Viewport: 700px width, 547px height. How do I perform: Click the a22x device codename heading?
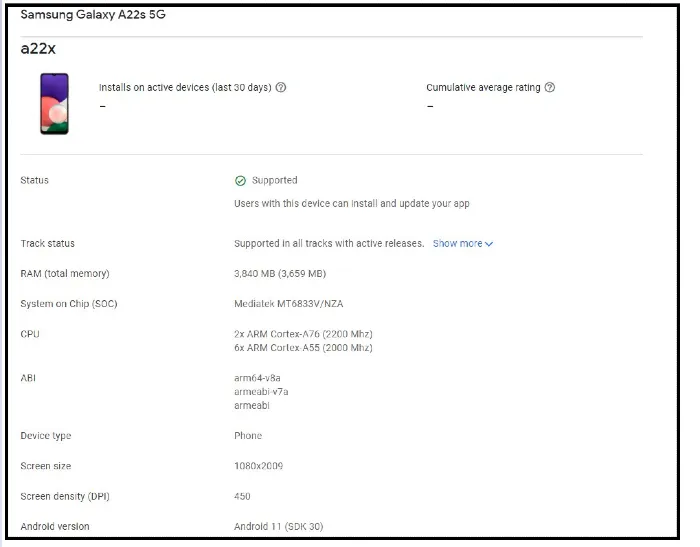tap(38, 48)
